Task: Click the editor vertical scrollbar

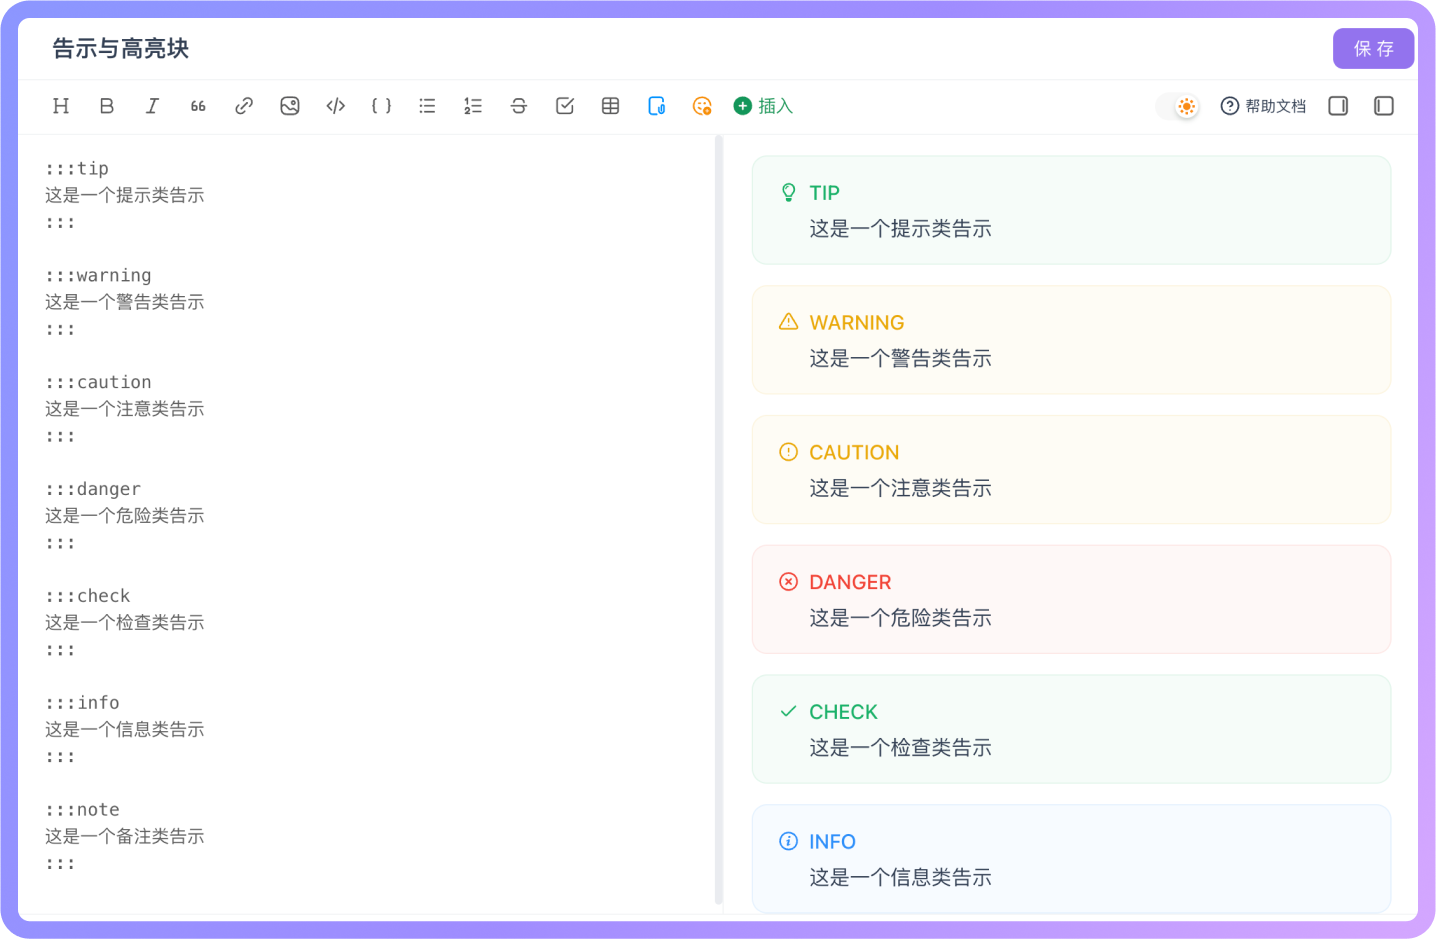Action: click(x=719, y=520)
